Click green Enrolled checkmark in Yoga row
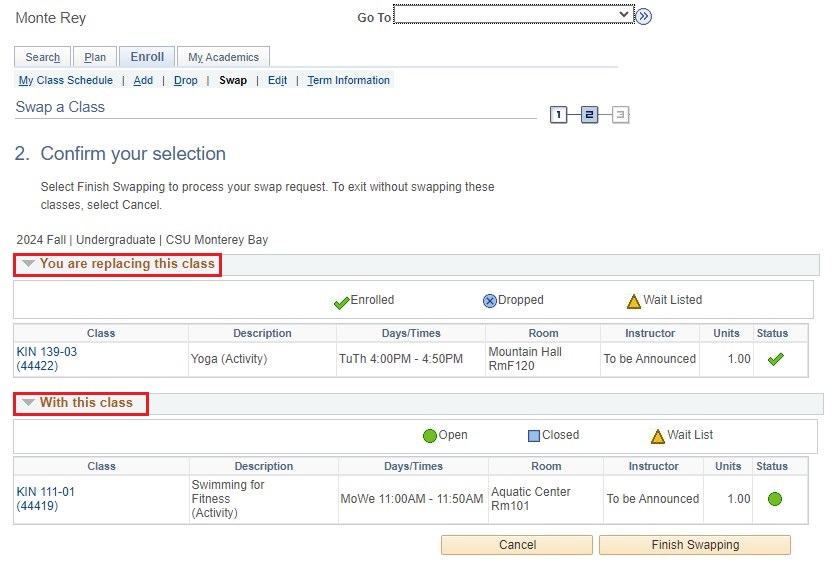 (774, 359)
